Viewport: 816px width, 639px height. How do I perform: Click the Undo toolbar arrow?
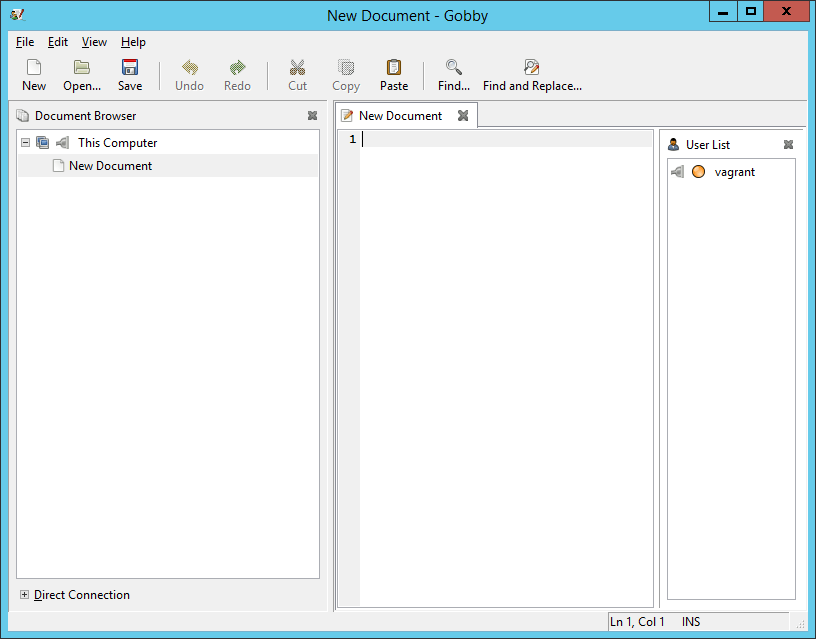189,68
